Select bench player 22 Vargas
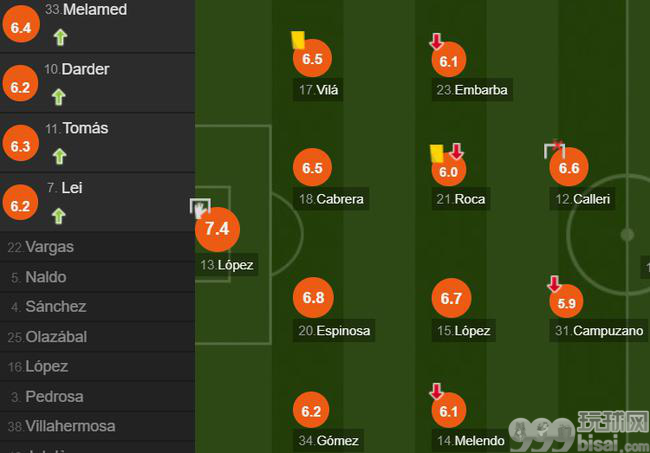 (97, 247)
